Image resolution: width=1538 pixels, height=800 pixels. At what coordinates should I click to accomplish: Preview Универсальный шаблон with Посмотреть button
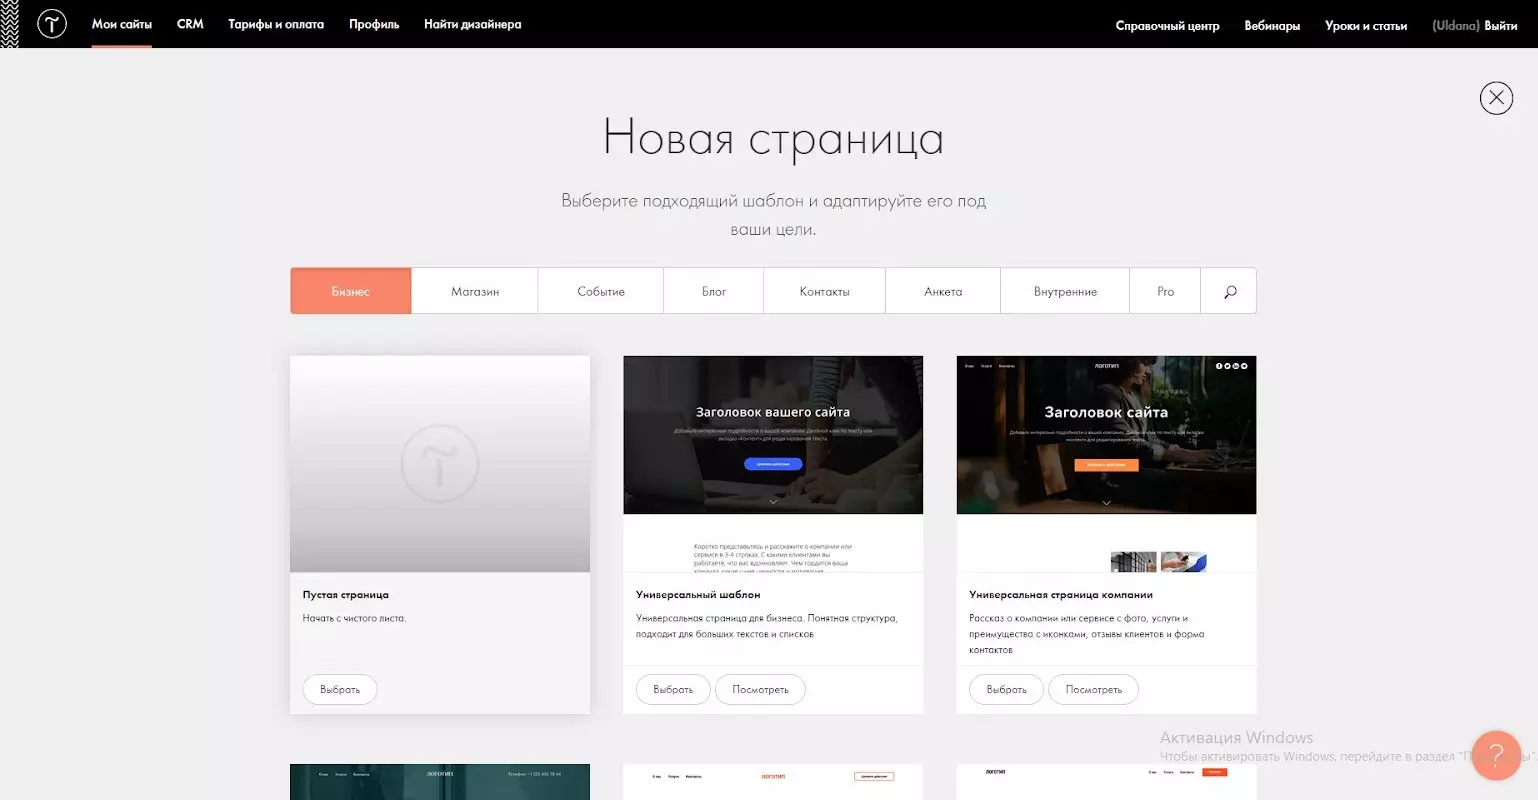coord(760,689)
